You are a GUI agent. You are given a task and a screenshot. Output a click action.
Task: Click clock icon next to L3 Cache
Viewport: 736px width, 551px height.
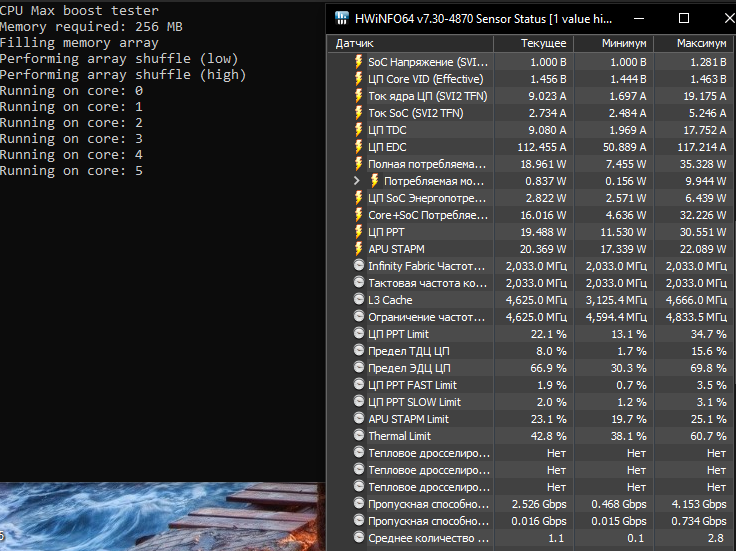tap(359, 300)
